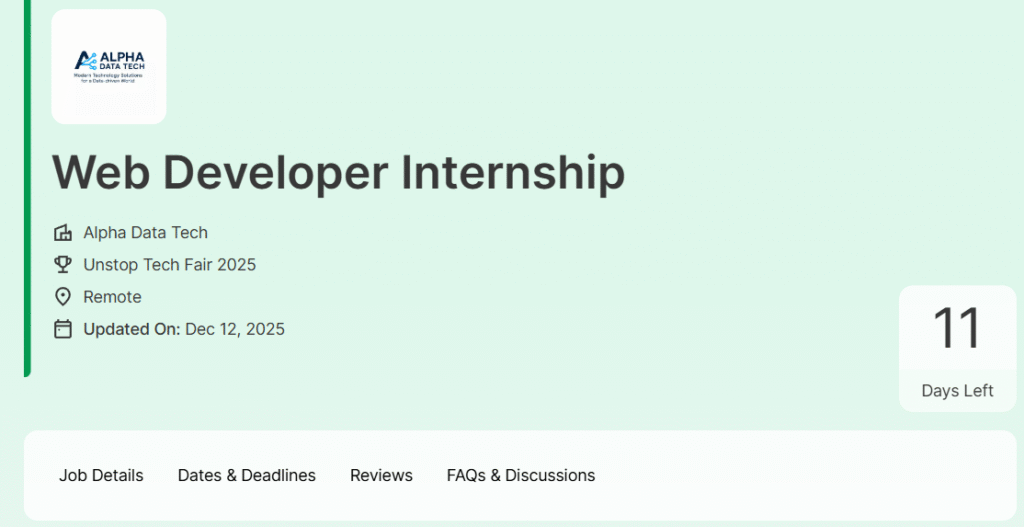This screenshot has width=1024, height=527.
Task: Click the number 11 in the countdown card
Action: coord(957,328)
